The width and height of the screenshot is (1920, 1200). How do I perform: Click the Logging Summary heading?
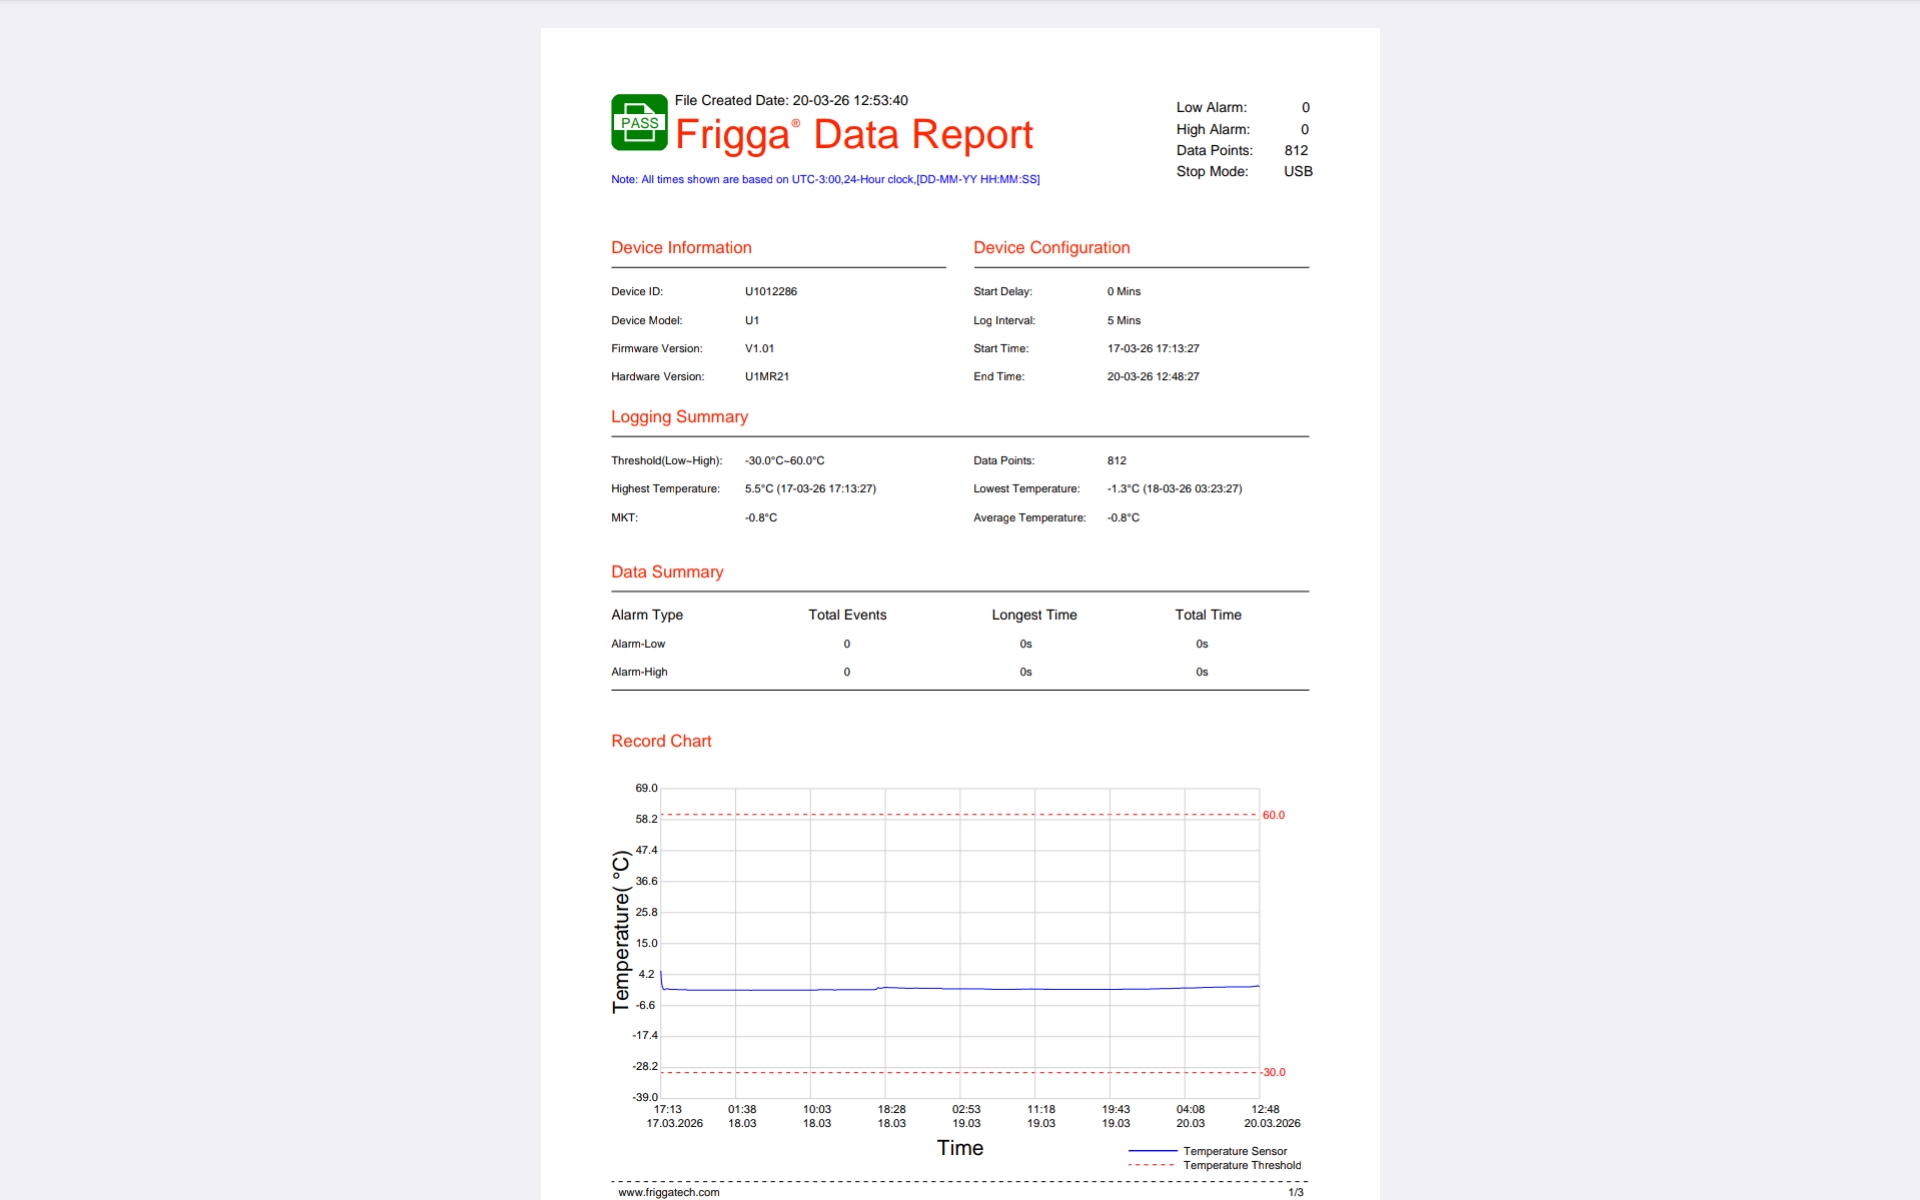click(x=679, y=417)
